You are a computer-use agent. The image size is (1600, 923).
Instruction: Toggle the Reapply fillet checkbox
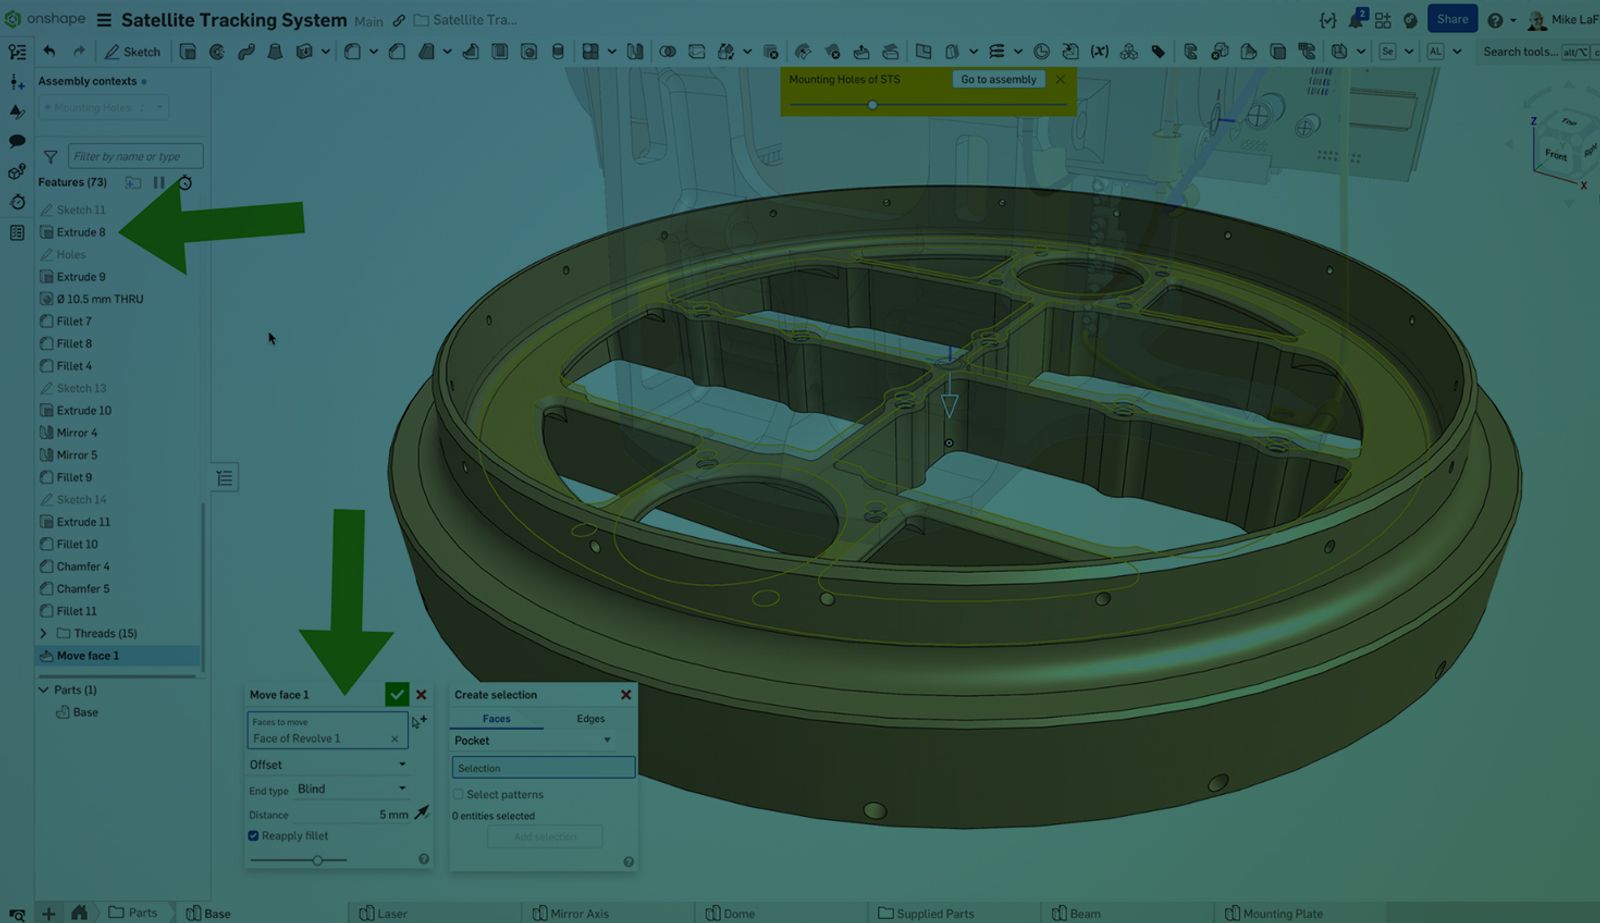(253, 836)
